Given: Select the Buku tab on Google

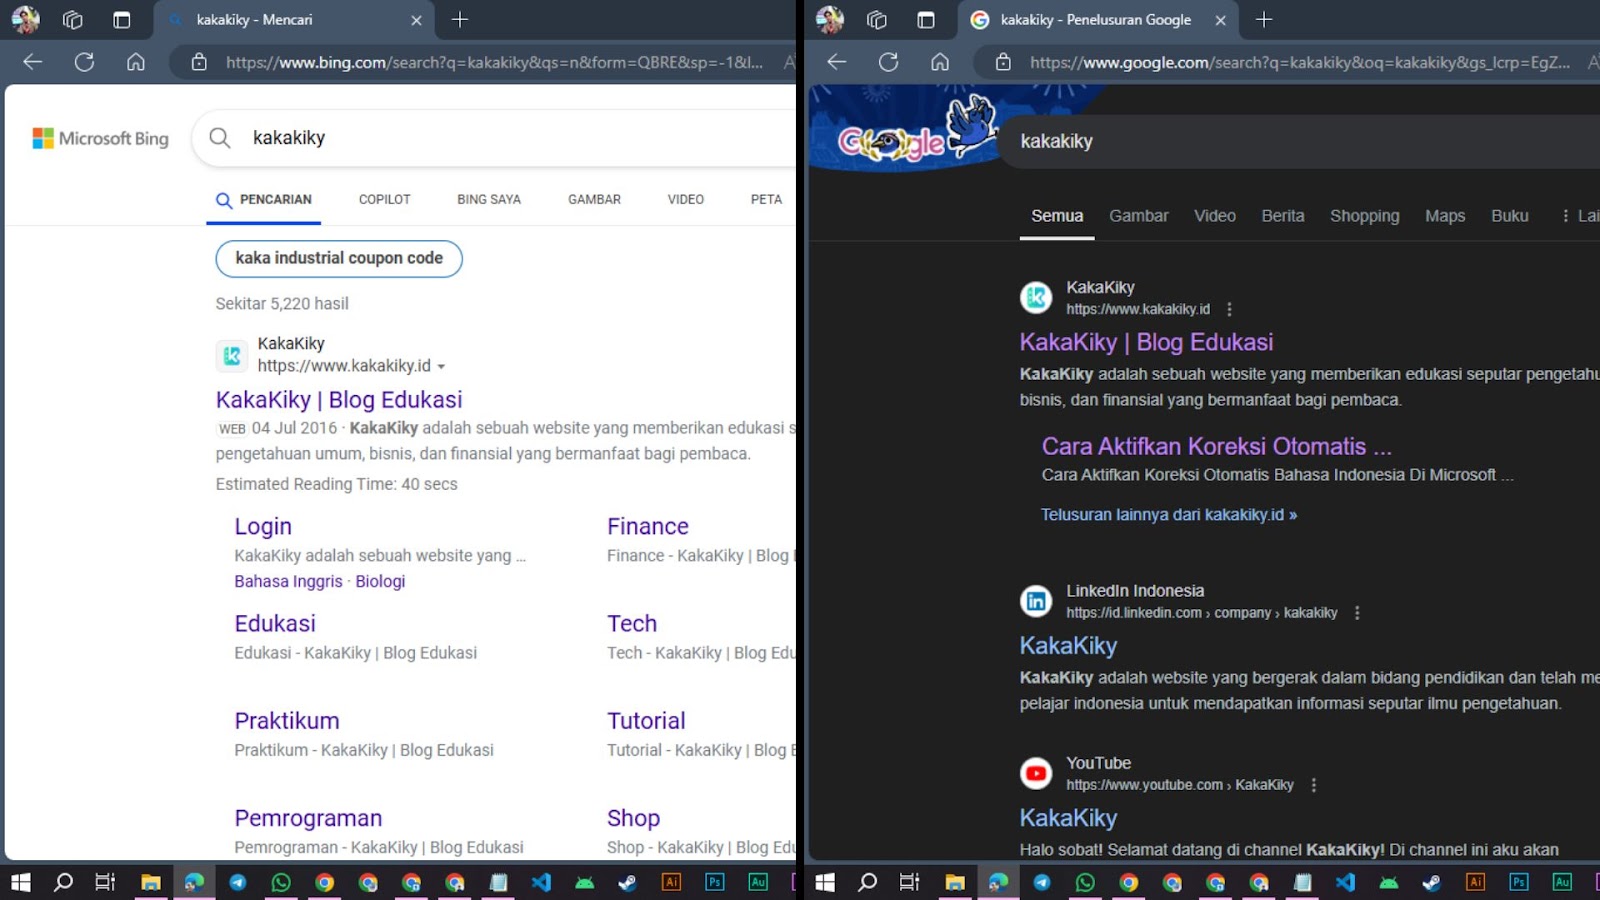Looking at the screenshot, I should (x=1510, y=216).
